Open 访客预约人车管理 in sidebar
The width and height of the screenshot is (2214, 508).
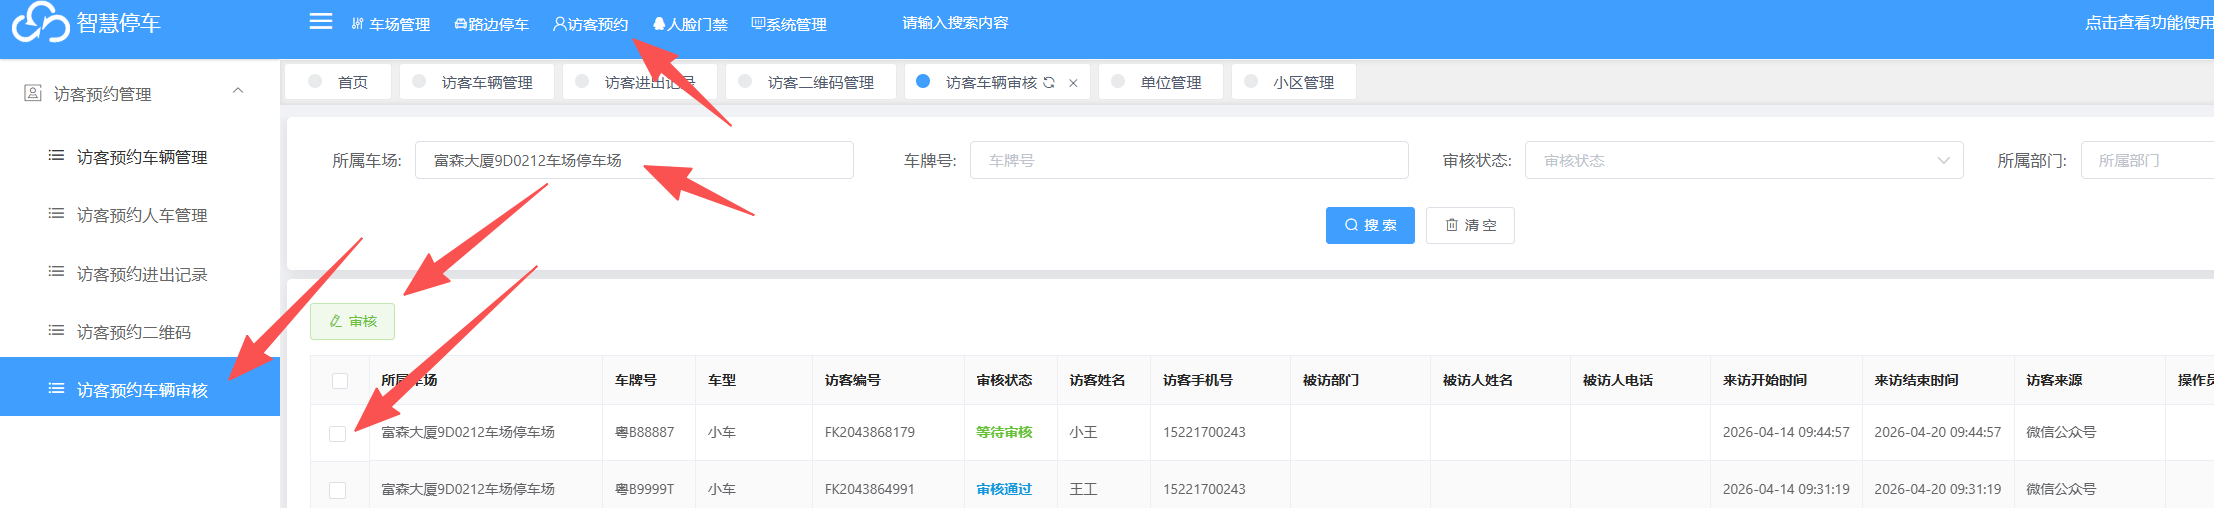point(142,215)
